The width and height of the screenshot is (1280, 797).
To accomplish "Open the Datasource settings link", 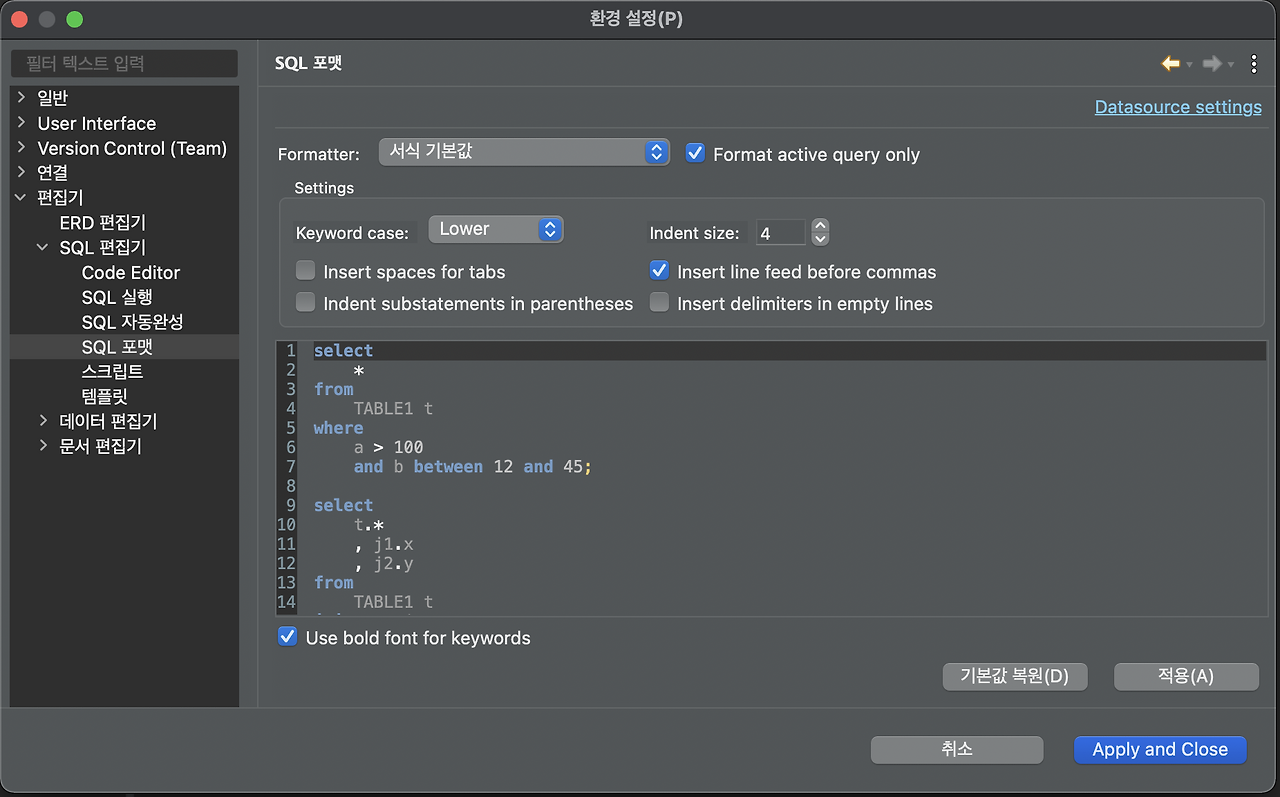I will pos(1178,107).
